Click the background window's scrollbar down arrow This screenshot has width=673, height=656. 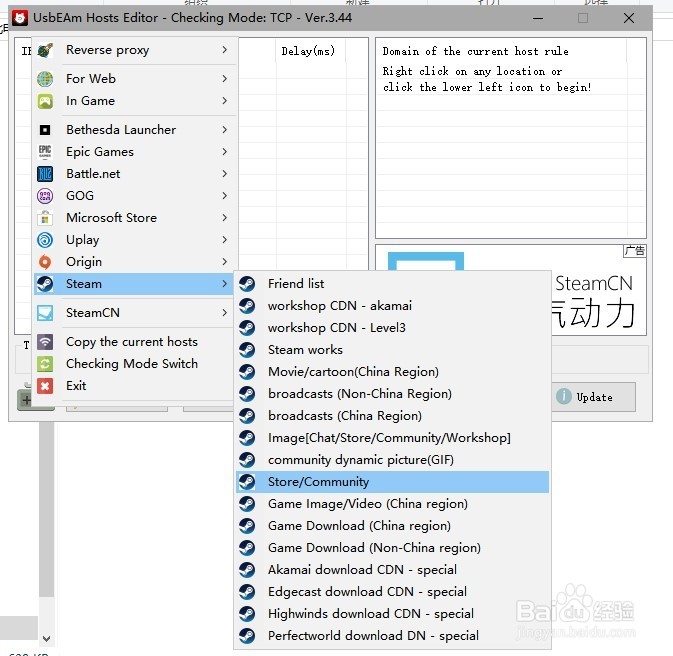click(46, 638)
